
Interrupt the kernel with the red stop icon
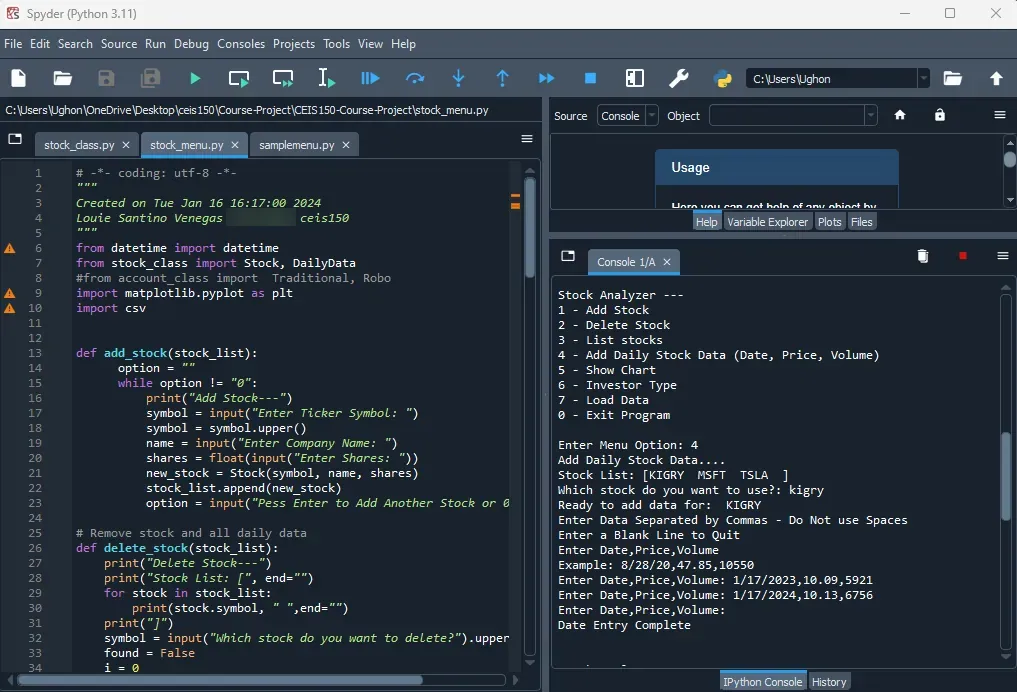[963, 256]
